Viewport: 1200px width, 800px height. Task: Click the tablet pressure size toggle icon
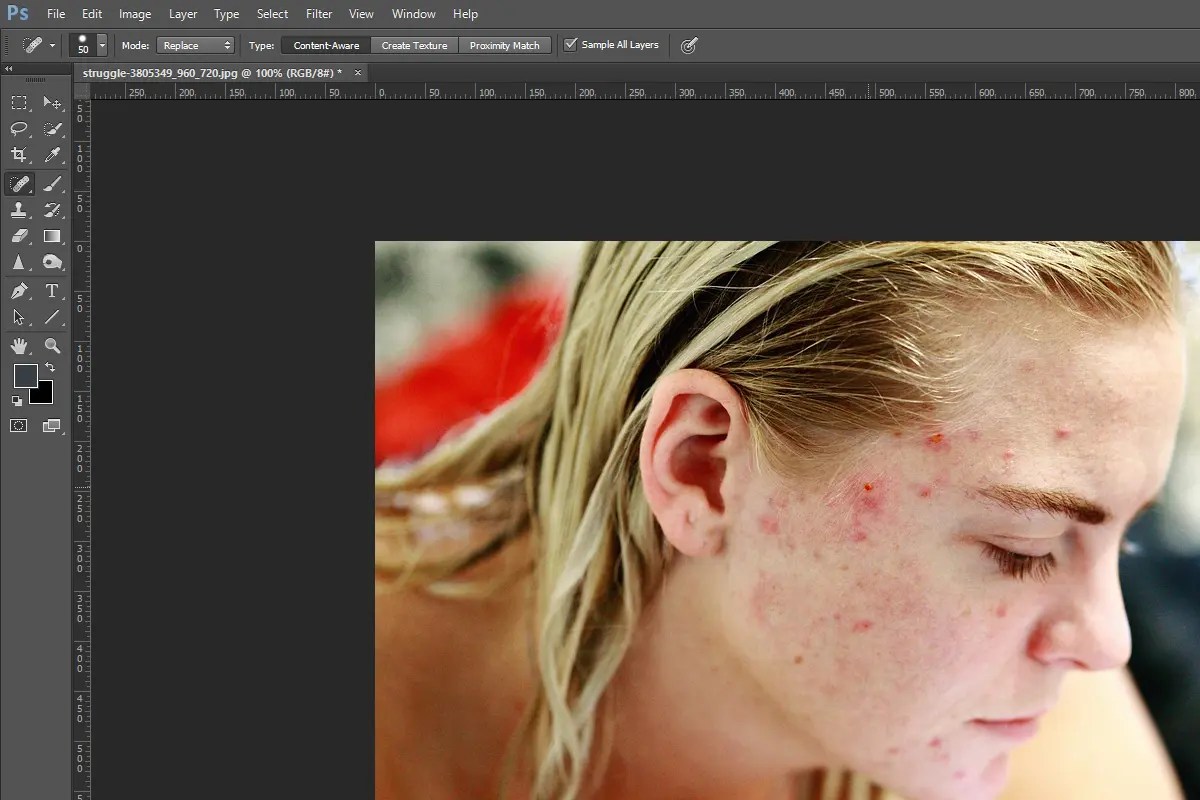pos(688,44)
